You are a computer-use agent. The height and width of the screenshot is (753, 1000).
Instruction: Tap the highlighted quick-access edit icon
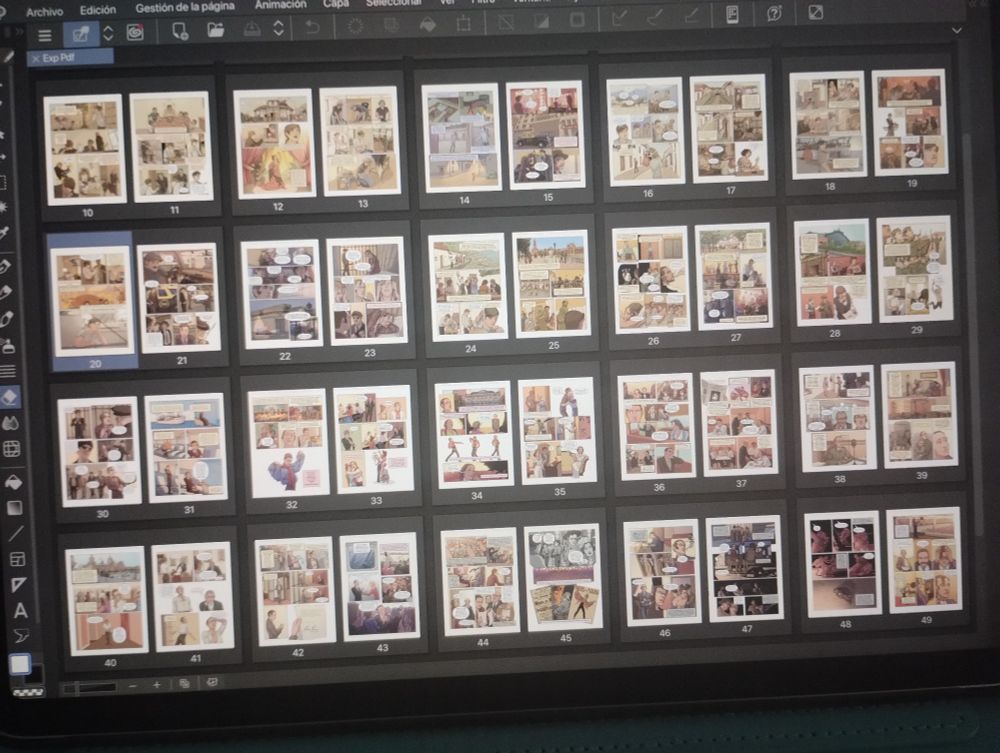coord(81,34)
